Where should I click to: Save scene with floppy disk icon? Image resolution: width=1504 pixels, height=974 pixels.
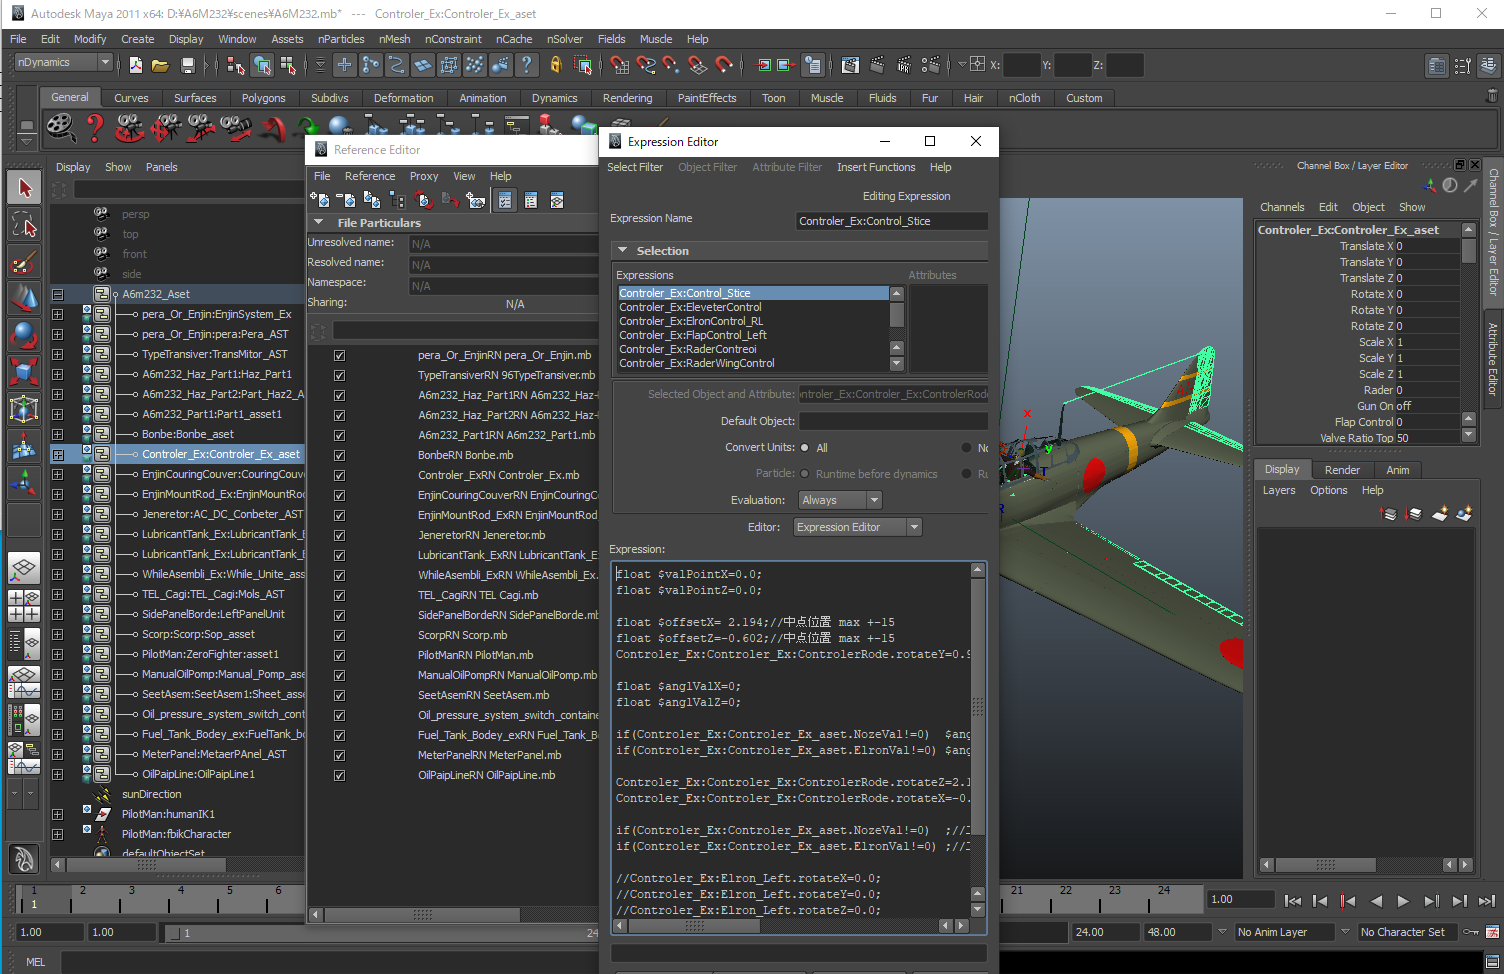187,65
